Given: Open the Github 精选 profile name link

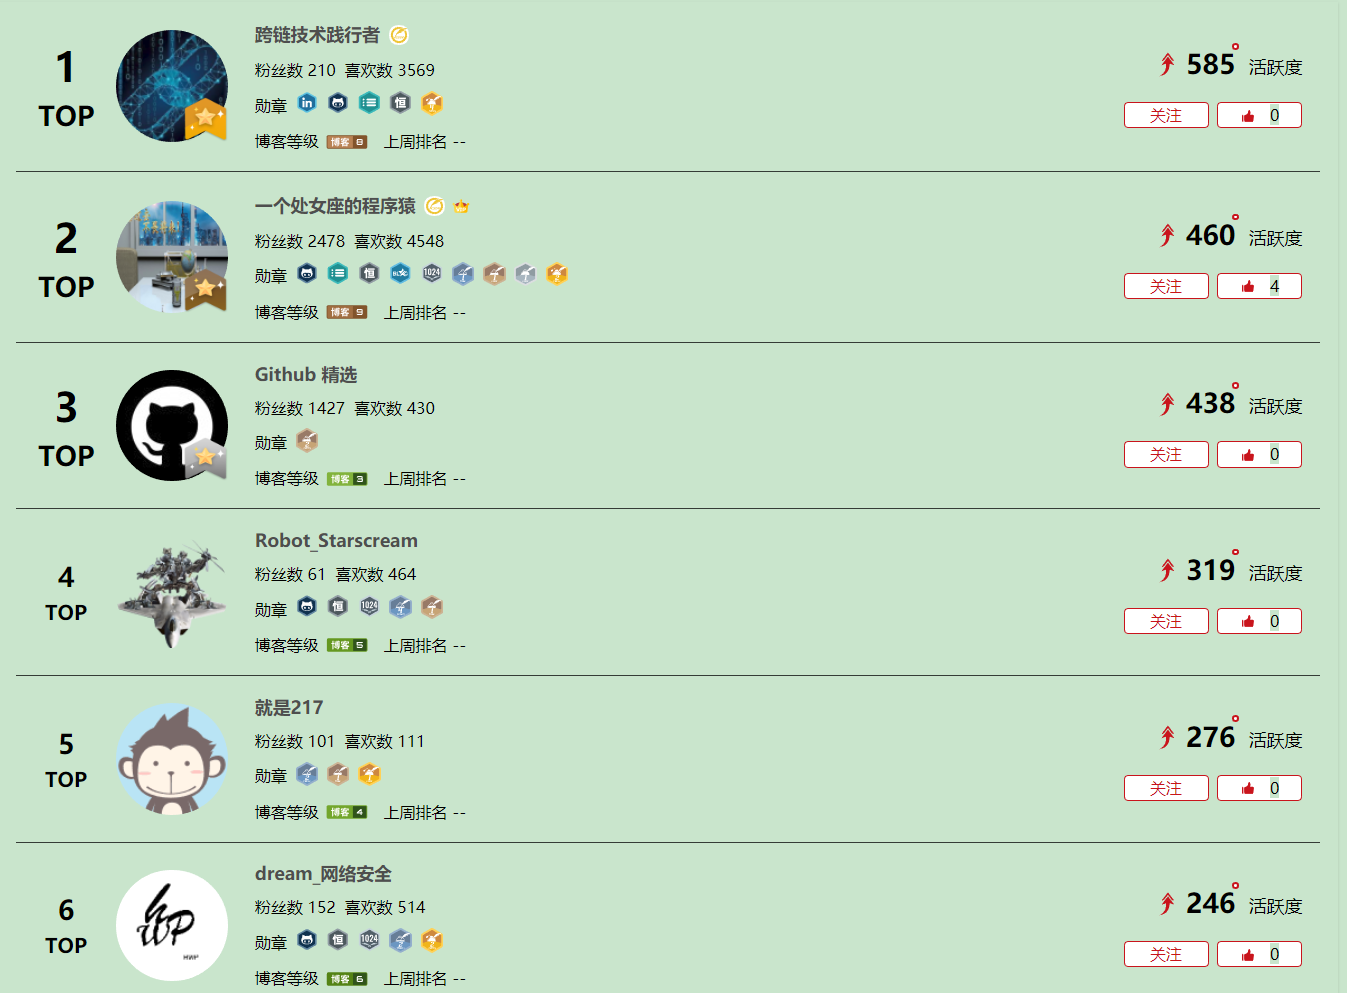Looking at the screenshot, I should (306, 374).
